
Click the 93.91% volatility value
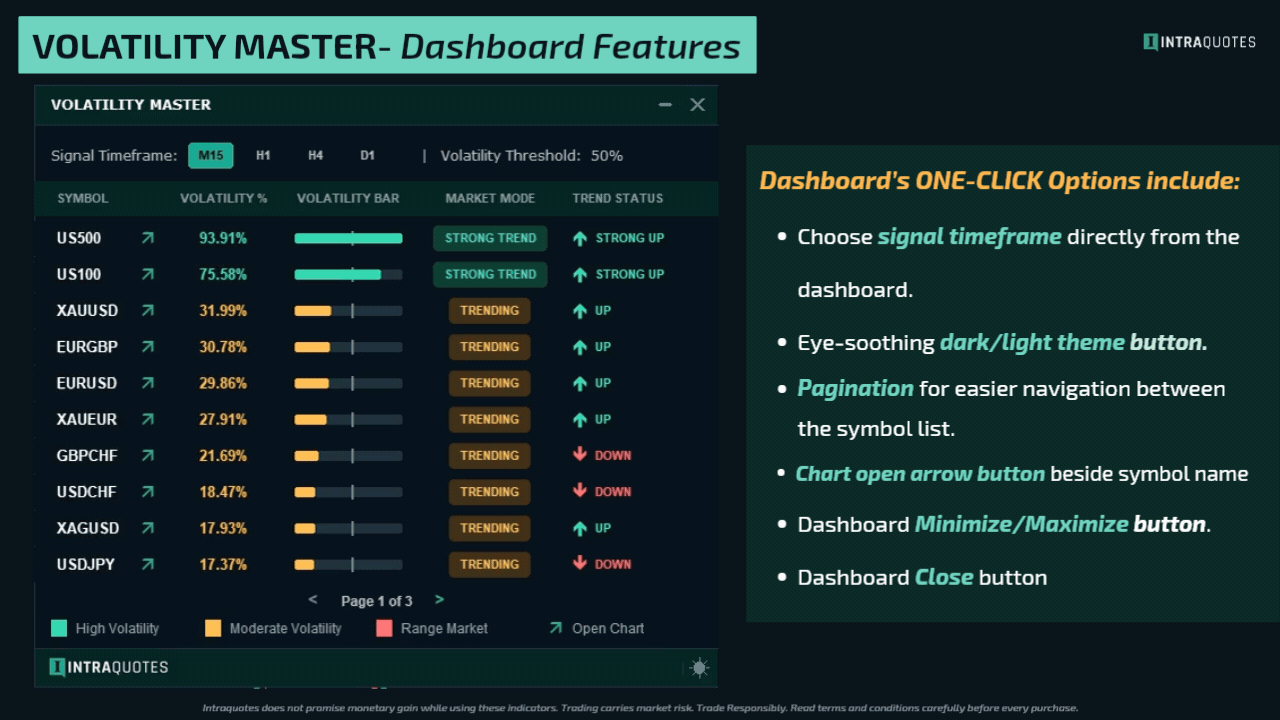point(223,238)
